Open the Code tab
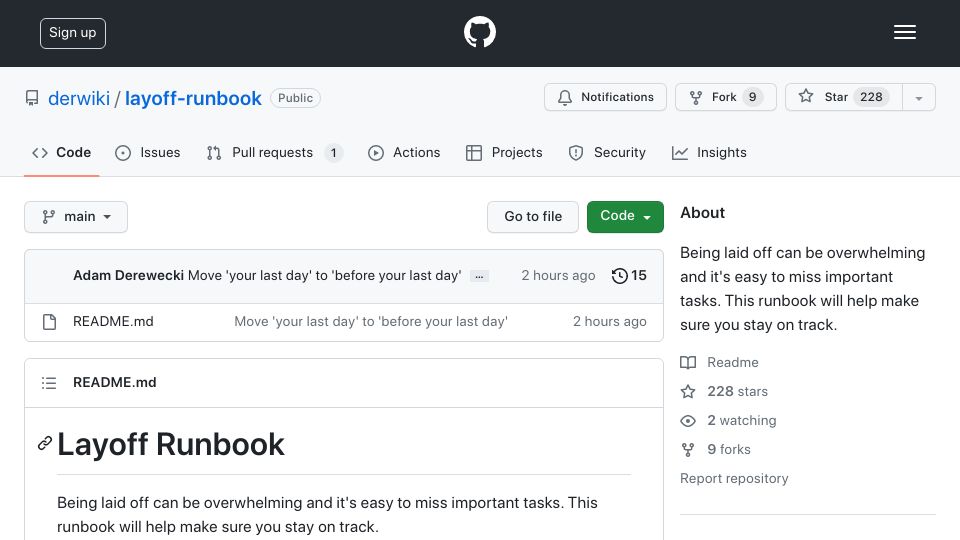This screenshot has height=540, width=960. 61,152
